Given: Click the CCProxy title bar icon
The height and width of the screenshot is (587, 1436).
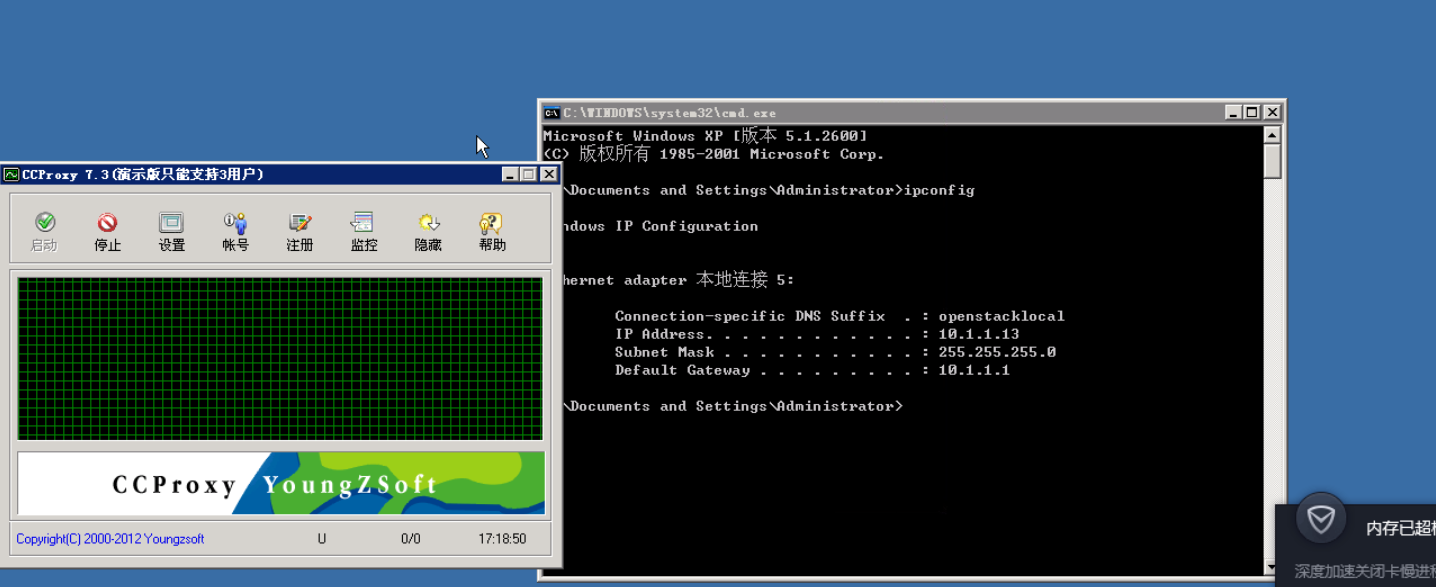Looking at the screenshot, I should 11,174.
